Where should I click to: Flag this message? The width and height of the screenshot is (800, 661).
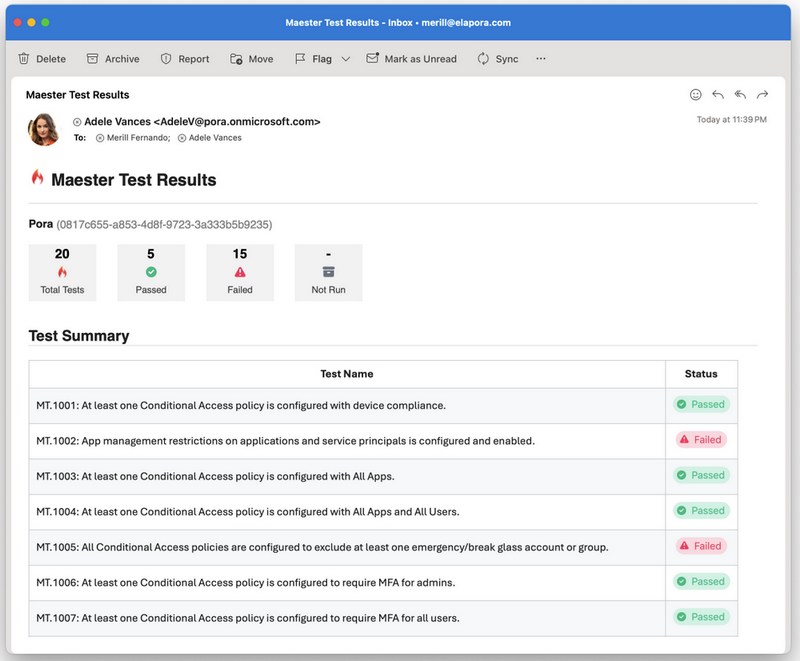coord(312,59)
